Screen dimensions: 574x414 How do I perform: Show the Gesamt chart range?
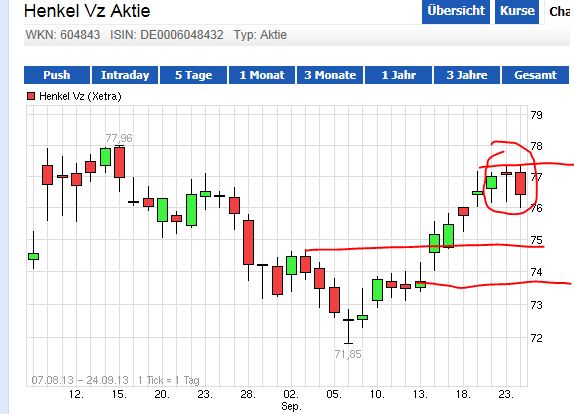pos(535,75)
